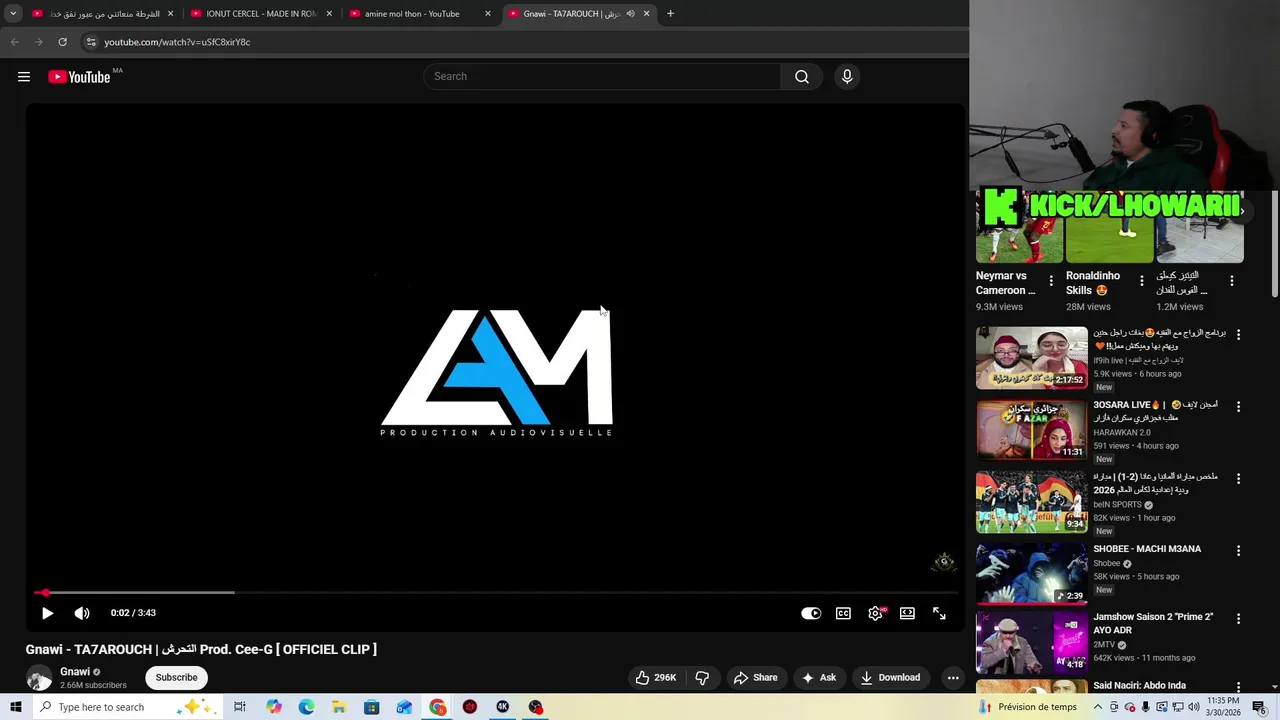Screen dimensions: 1280x720
Task: Dislike the video
Action: click(x=702, y=677)
